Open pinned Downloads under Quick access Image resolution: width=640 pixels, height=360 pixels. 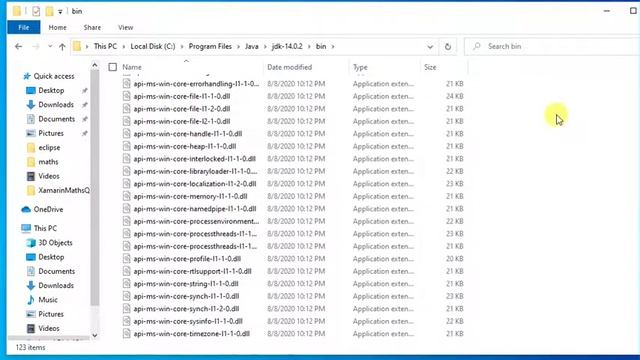56,104
